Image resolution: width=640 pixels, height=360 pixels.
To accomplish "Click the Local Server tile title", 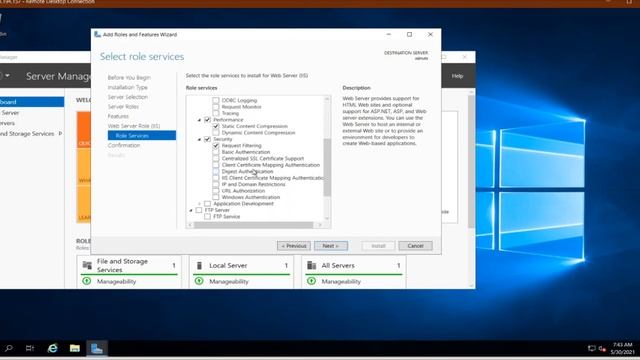I will (x=228, y=265).
